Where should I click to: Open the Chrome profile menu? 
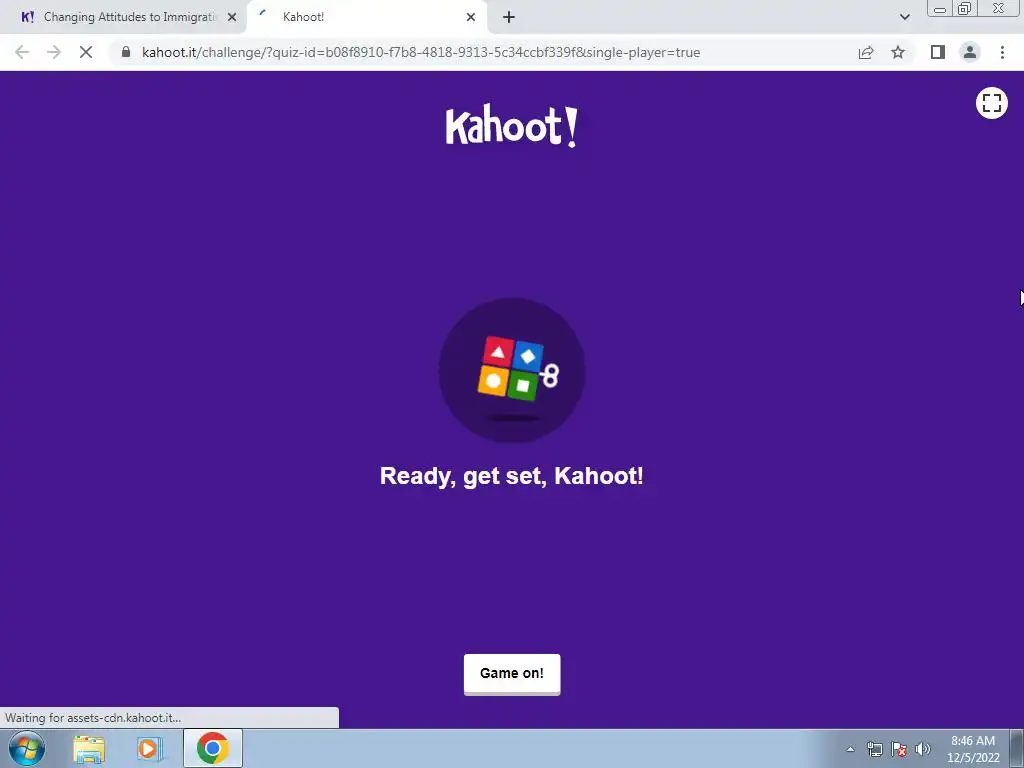click(x=970, y=52)
